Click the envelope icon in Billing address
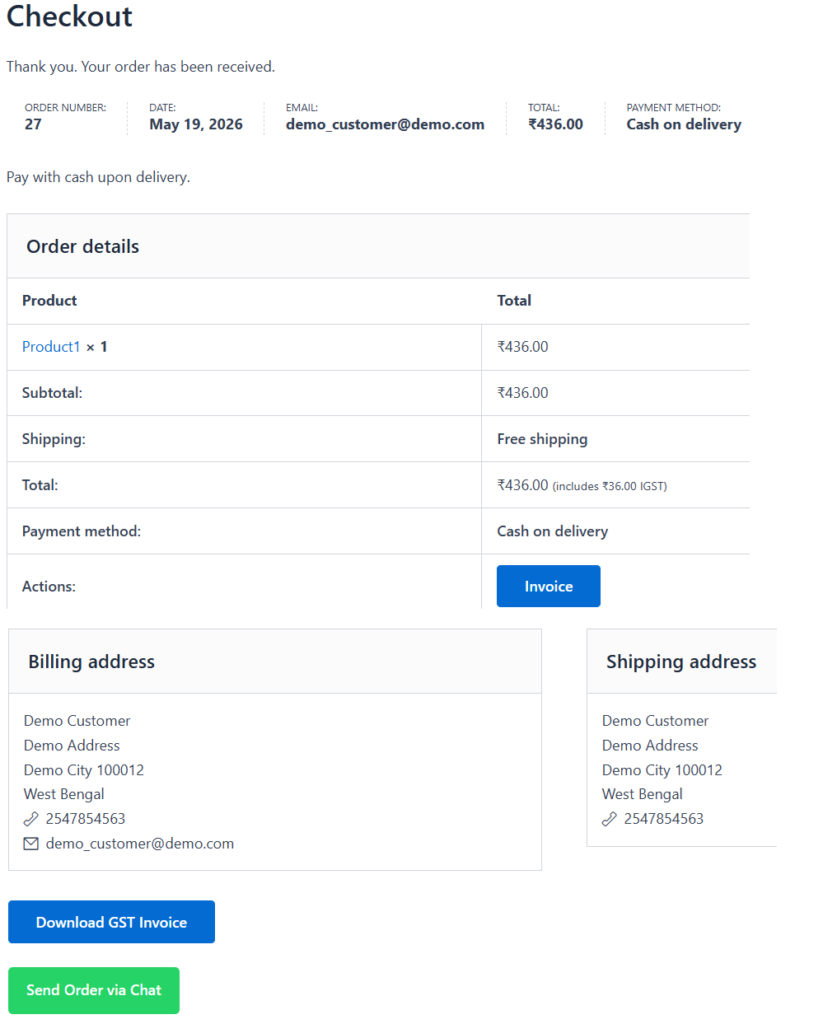The width and height of the screenshot is (823, 1024). point(31,844)
